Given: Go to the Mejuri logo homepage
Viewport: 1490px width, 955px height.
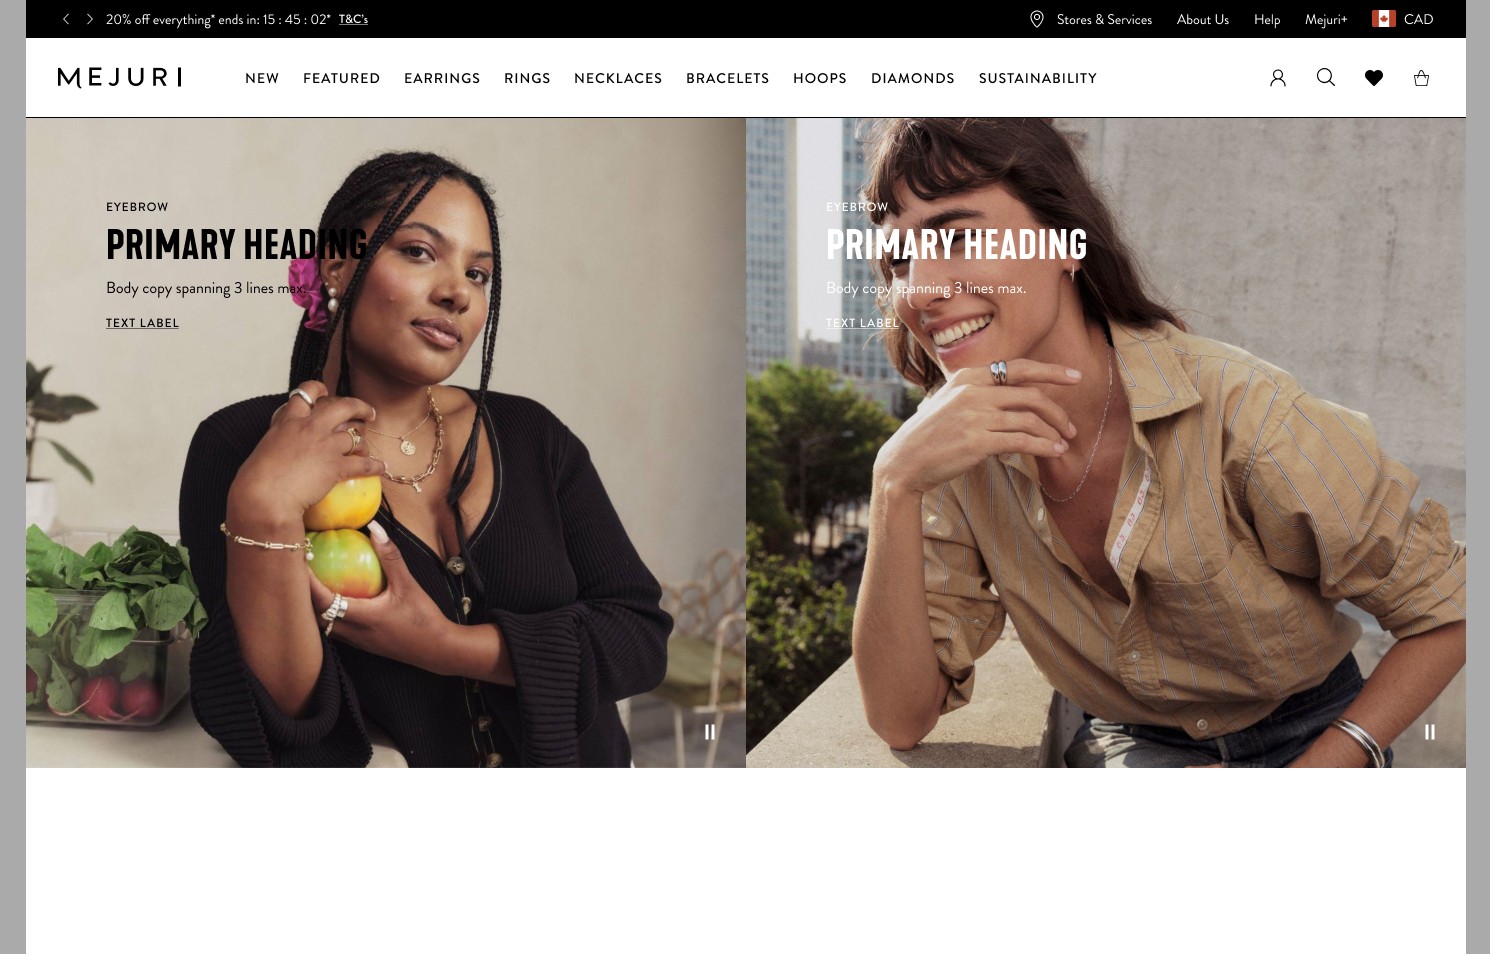Looking at the screenshot, I should 120,78.
